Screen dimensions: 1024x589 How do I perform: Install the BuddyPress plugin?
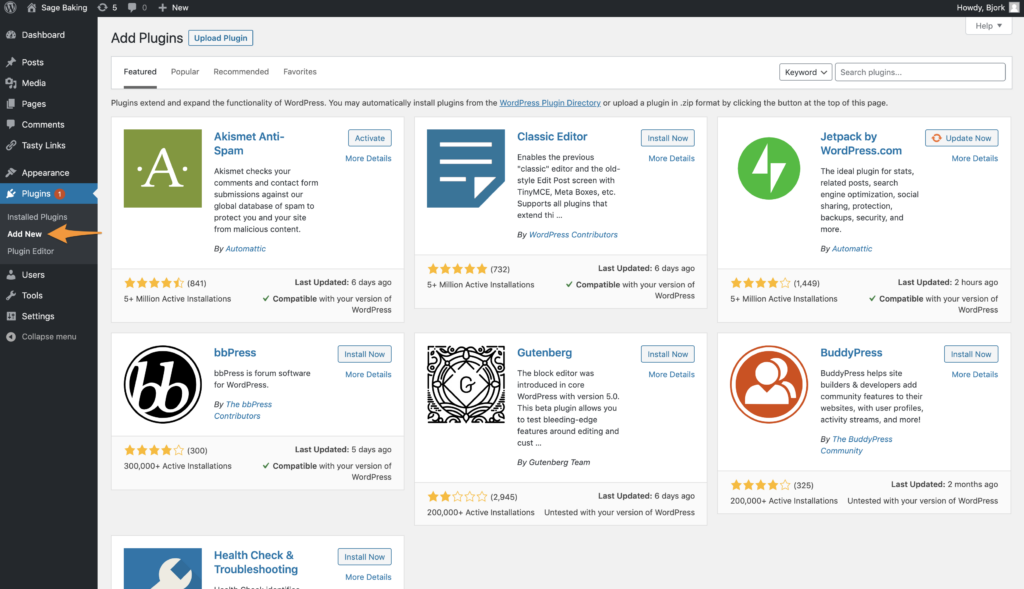970,354
